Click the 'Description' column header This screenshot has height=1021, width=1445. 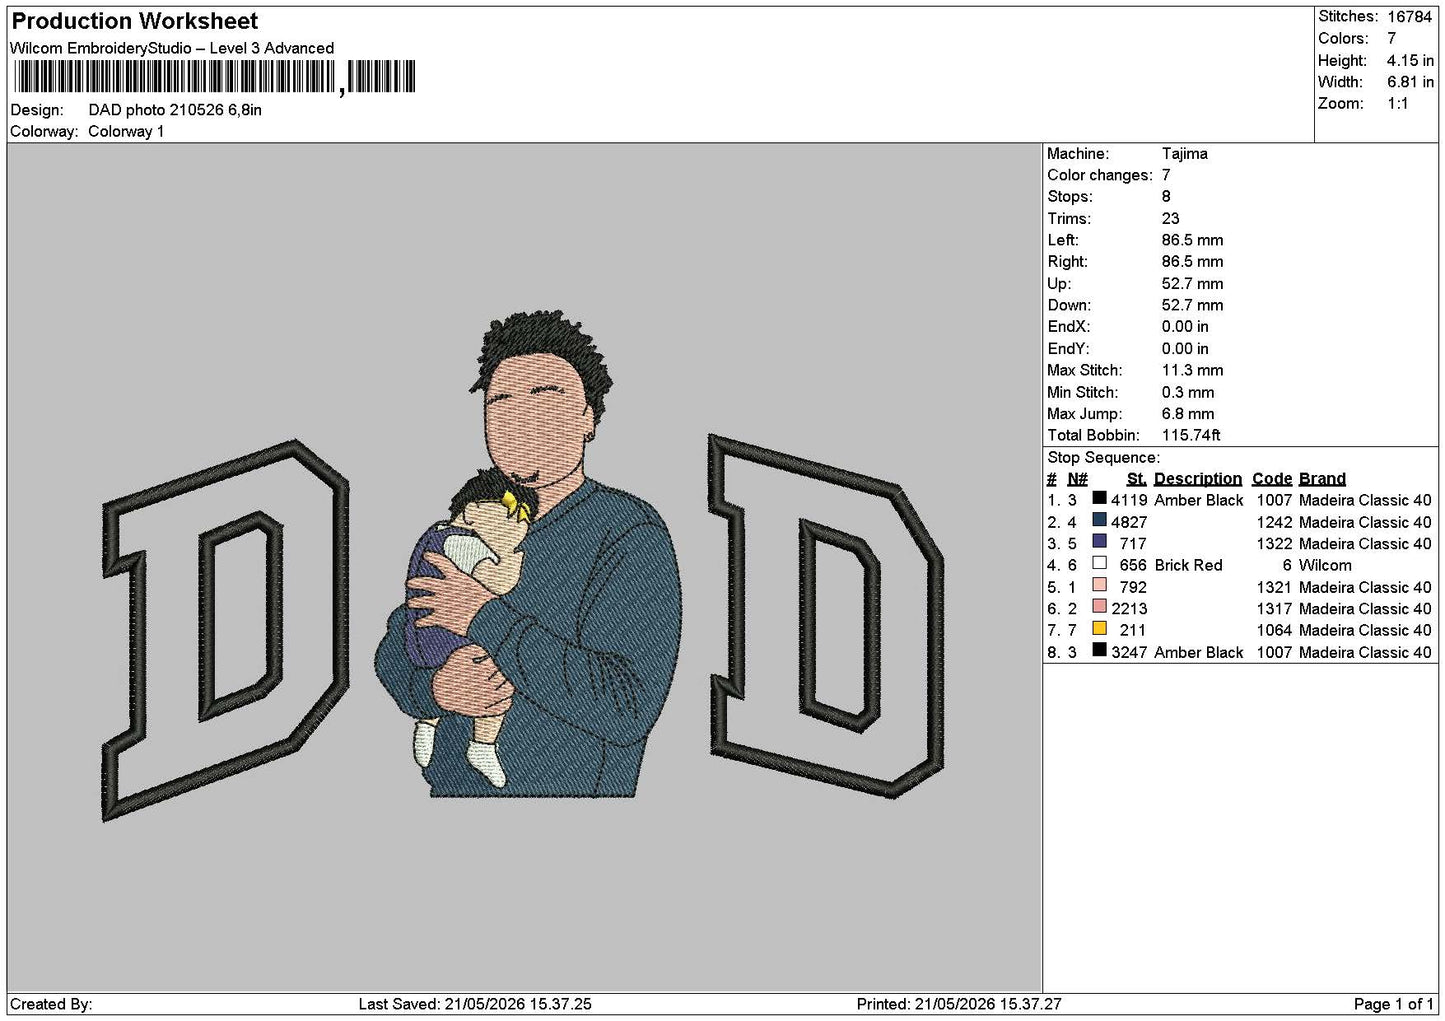[1198, 479]
